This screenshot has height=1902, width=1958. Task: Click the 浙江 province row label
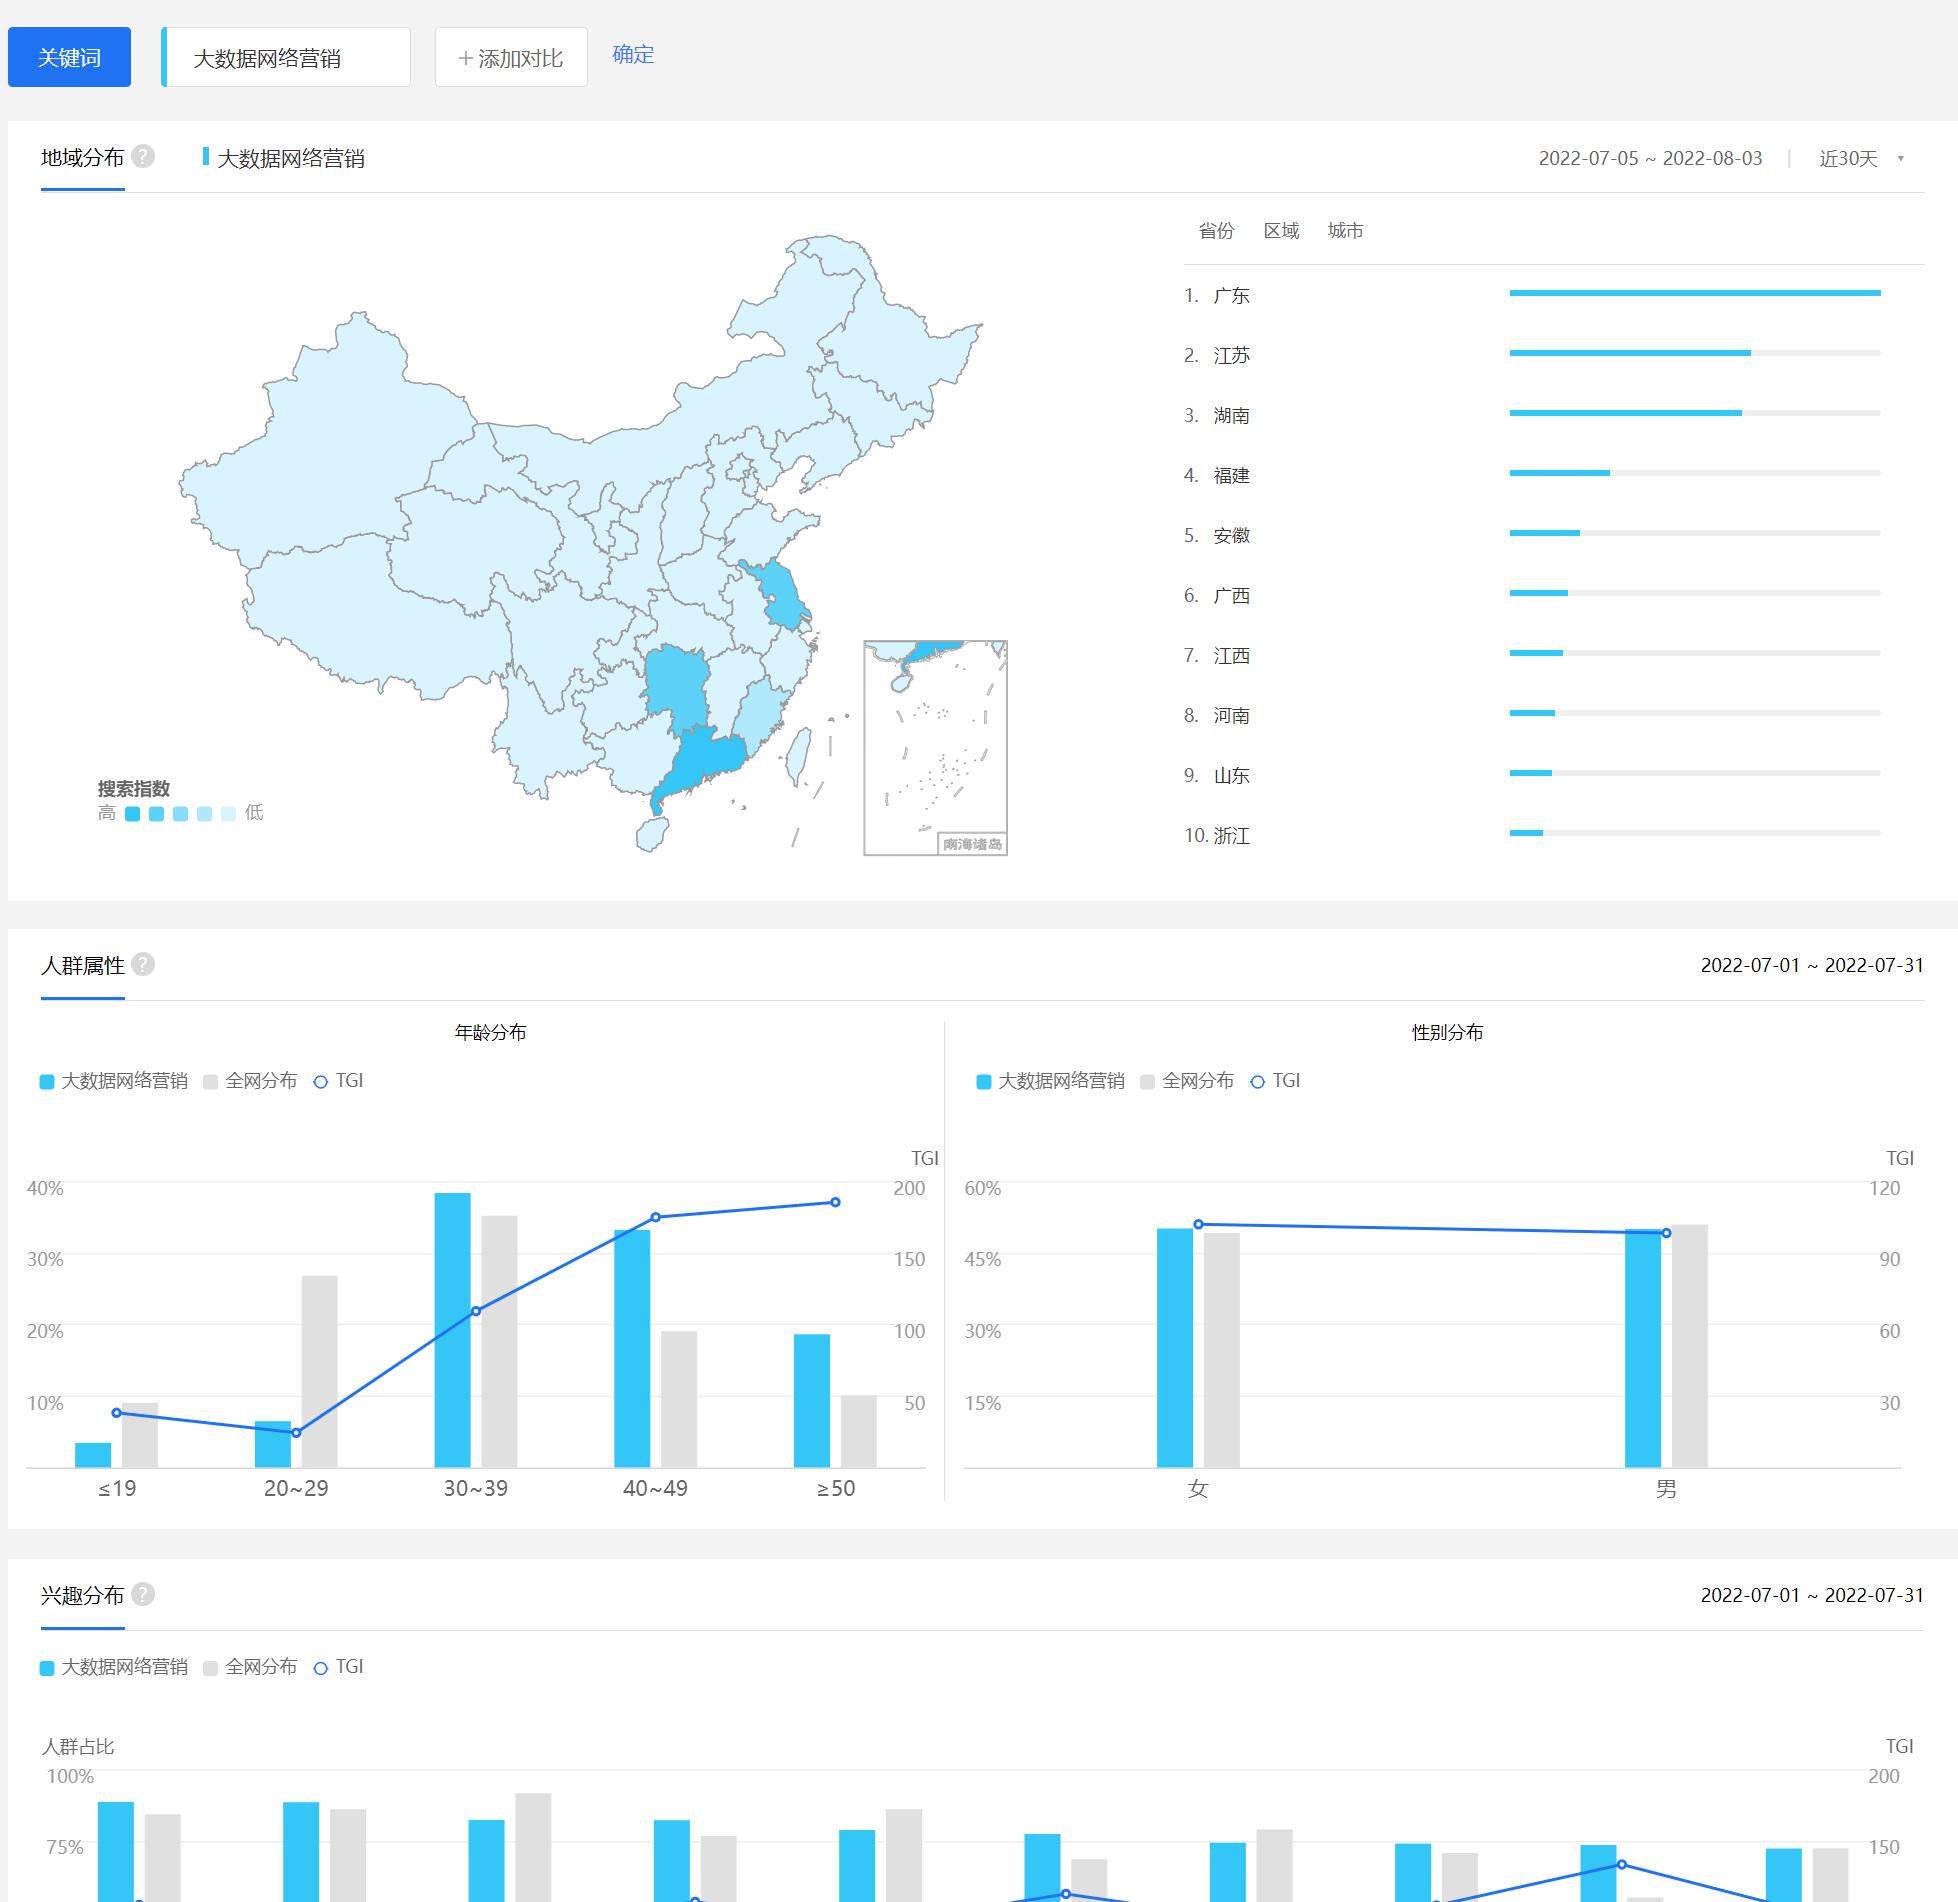(x=1231, y=836)
